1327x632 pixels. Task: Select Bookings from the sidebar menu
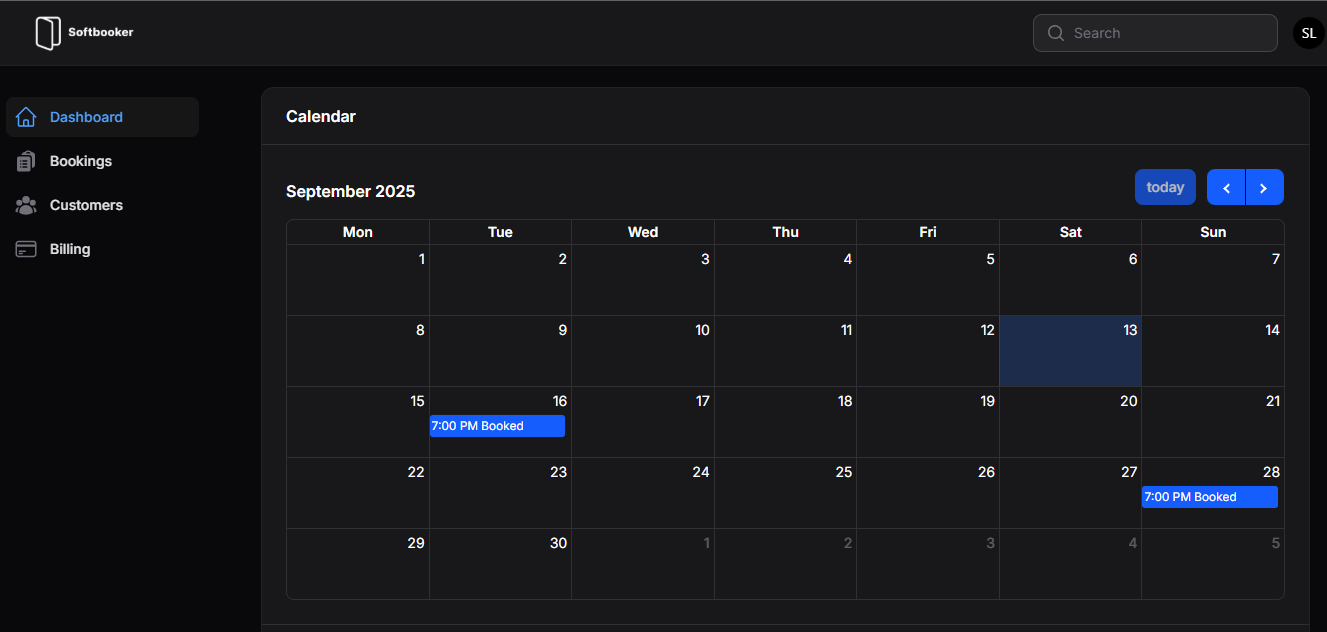point(80,161)
